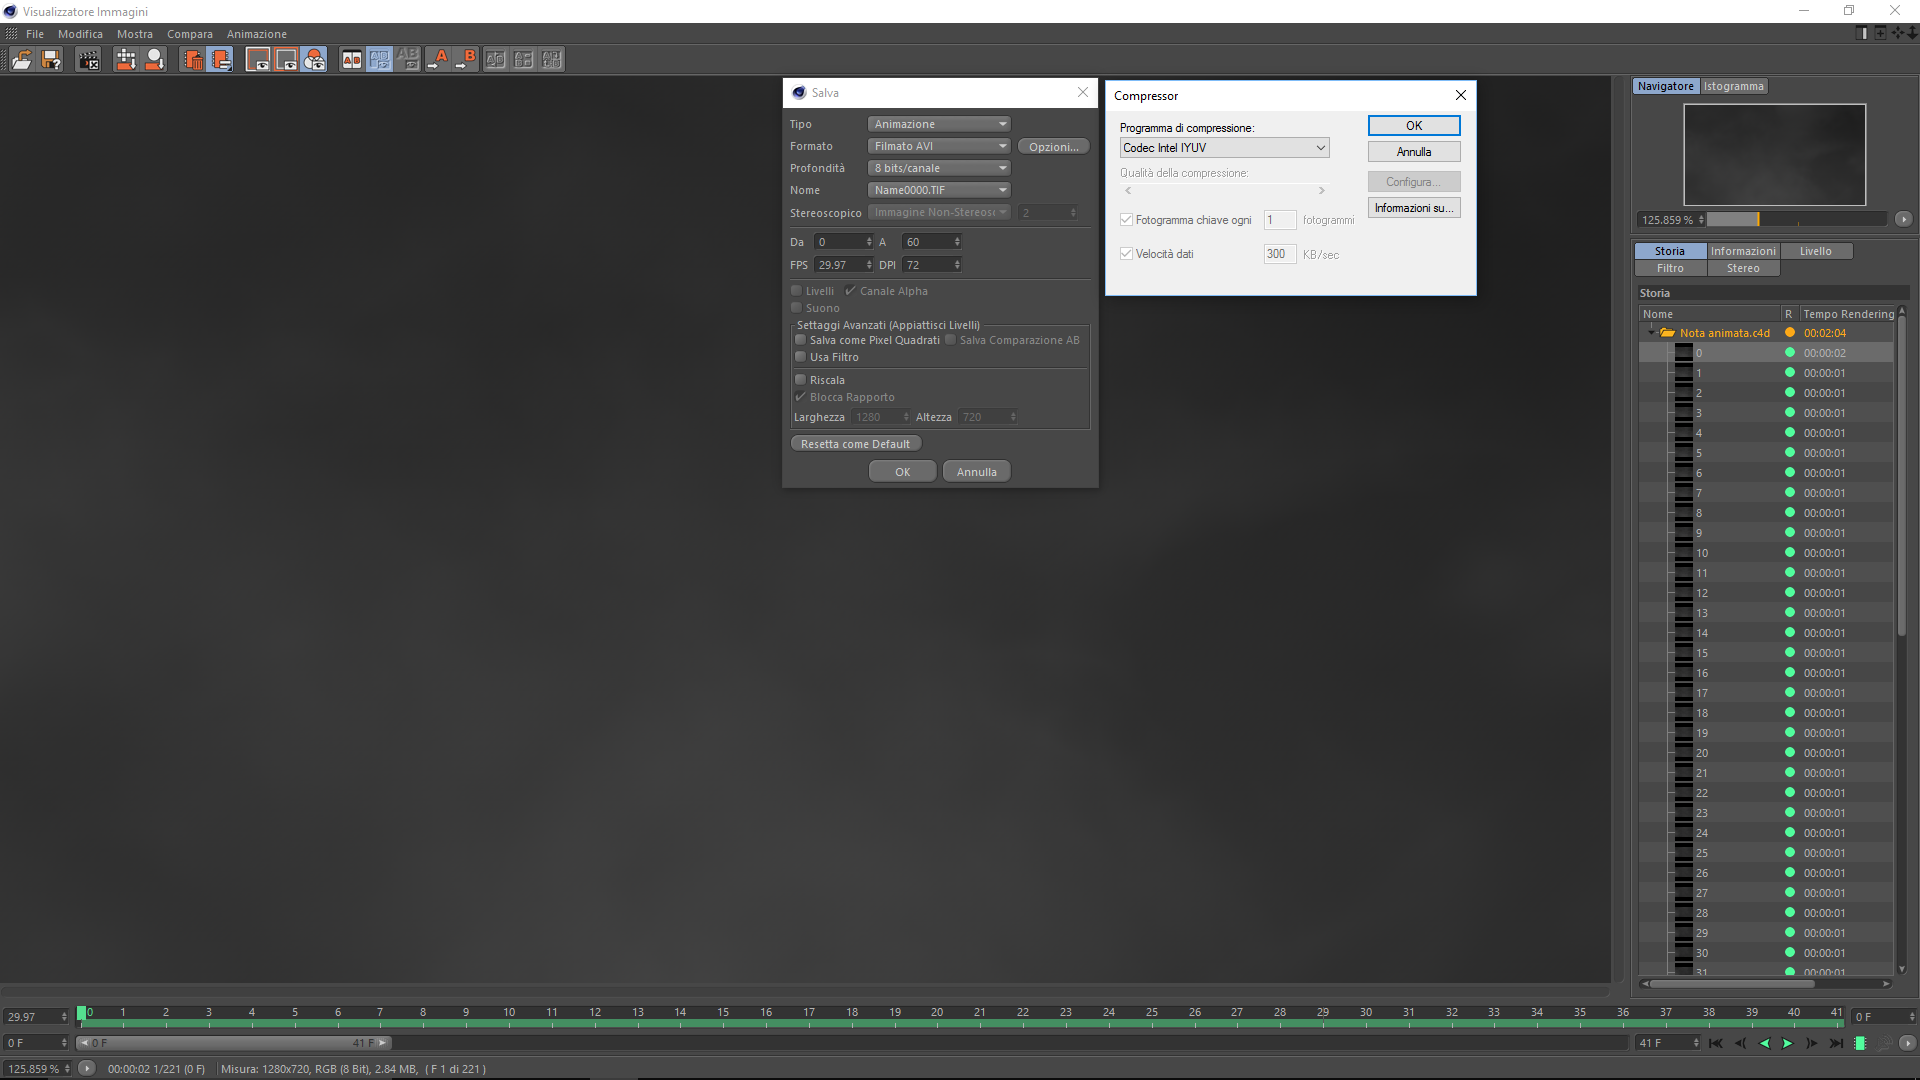
Task: Click the Opzioni... button
Action: point(1053,147)
